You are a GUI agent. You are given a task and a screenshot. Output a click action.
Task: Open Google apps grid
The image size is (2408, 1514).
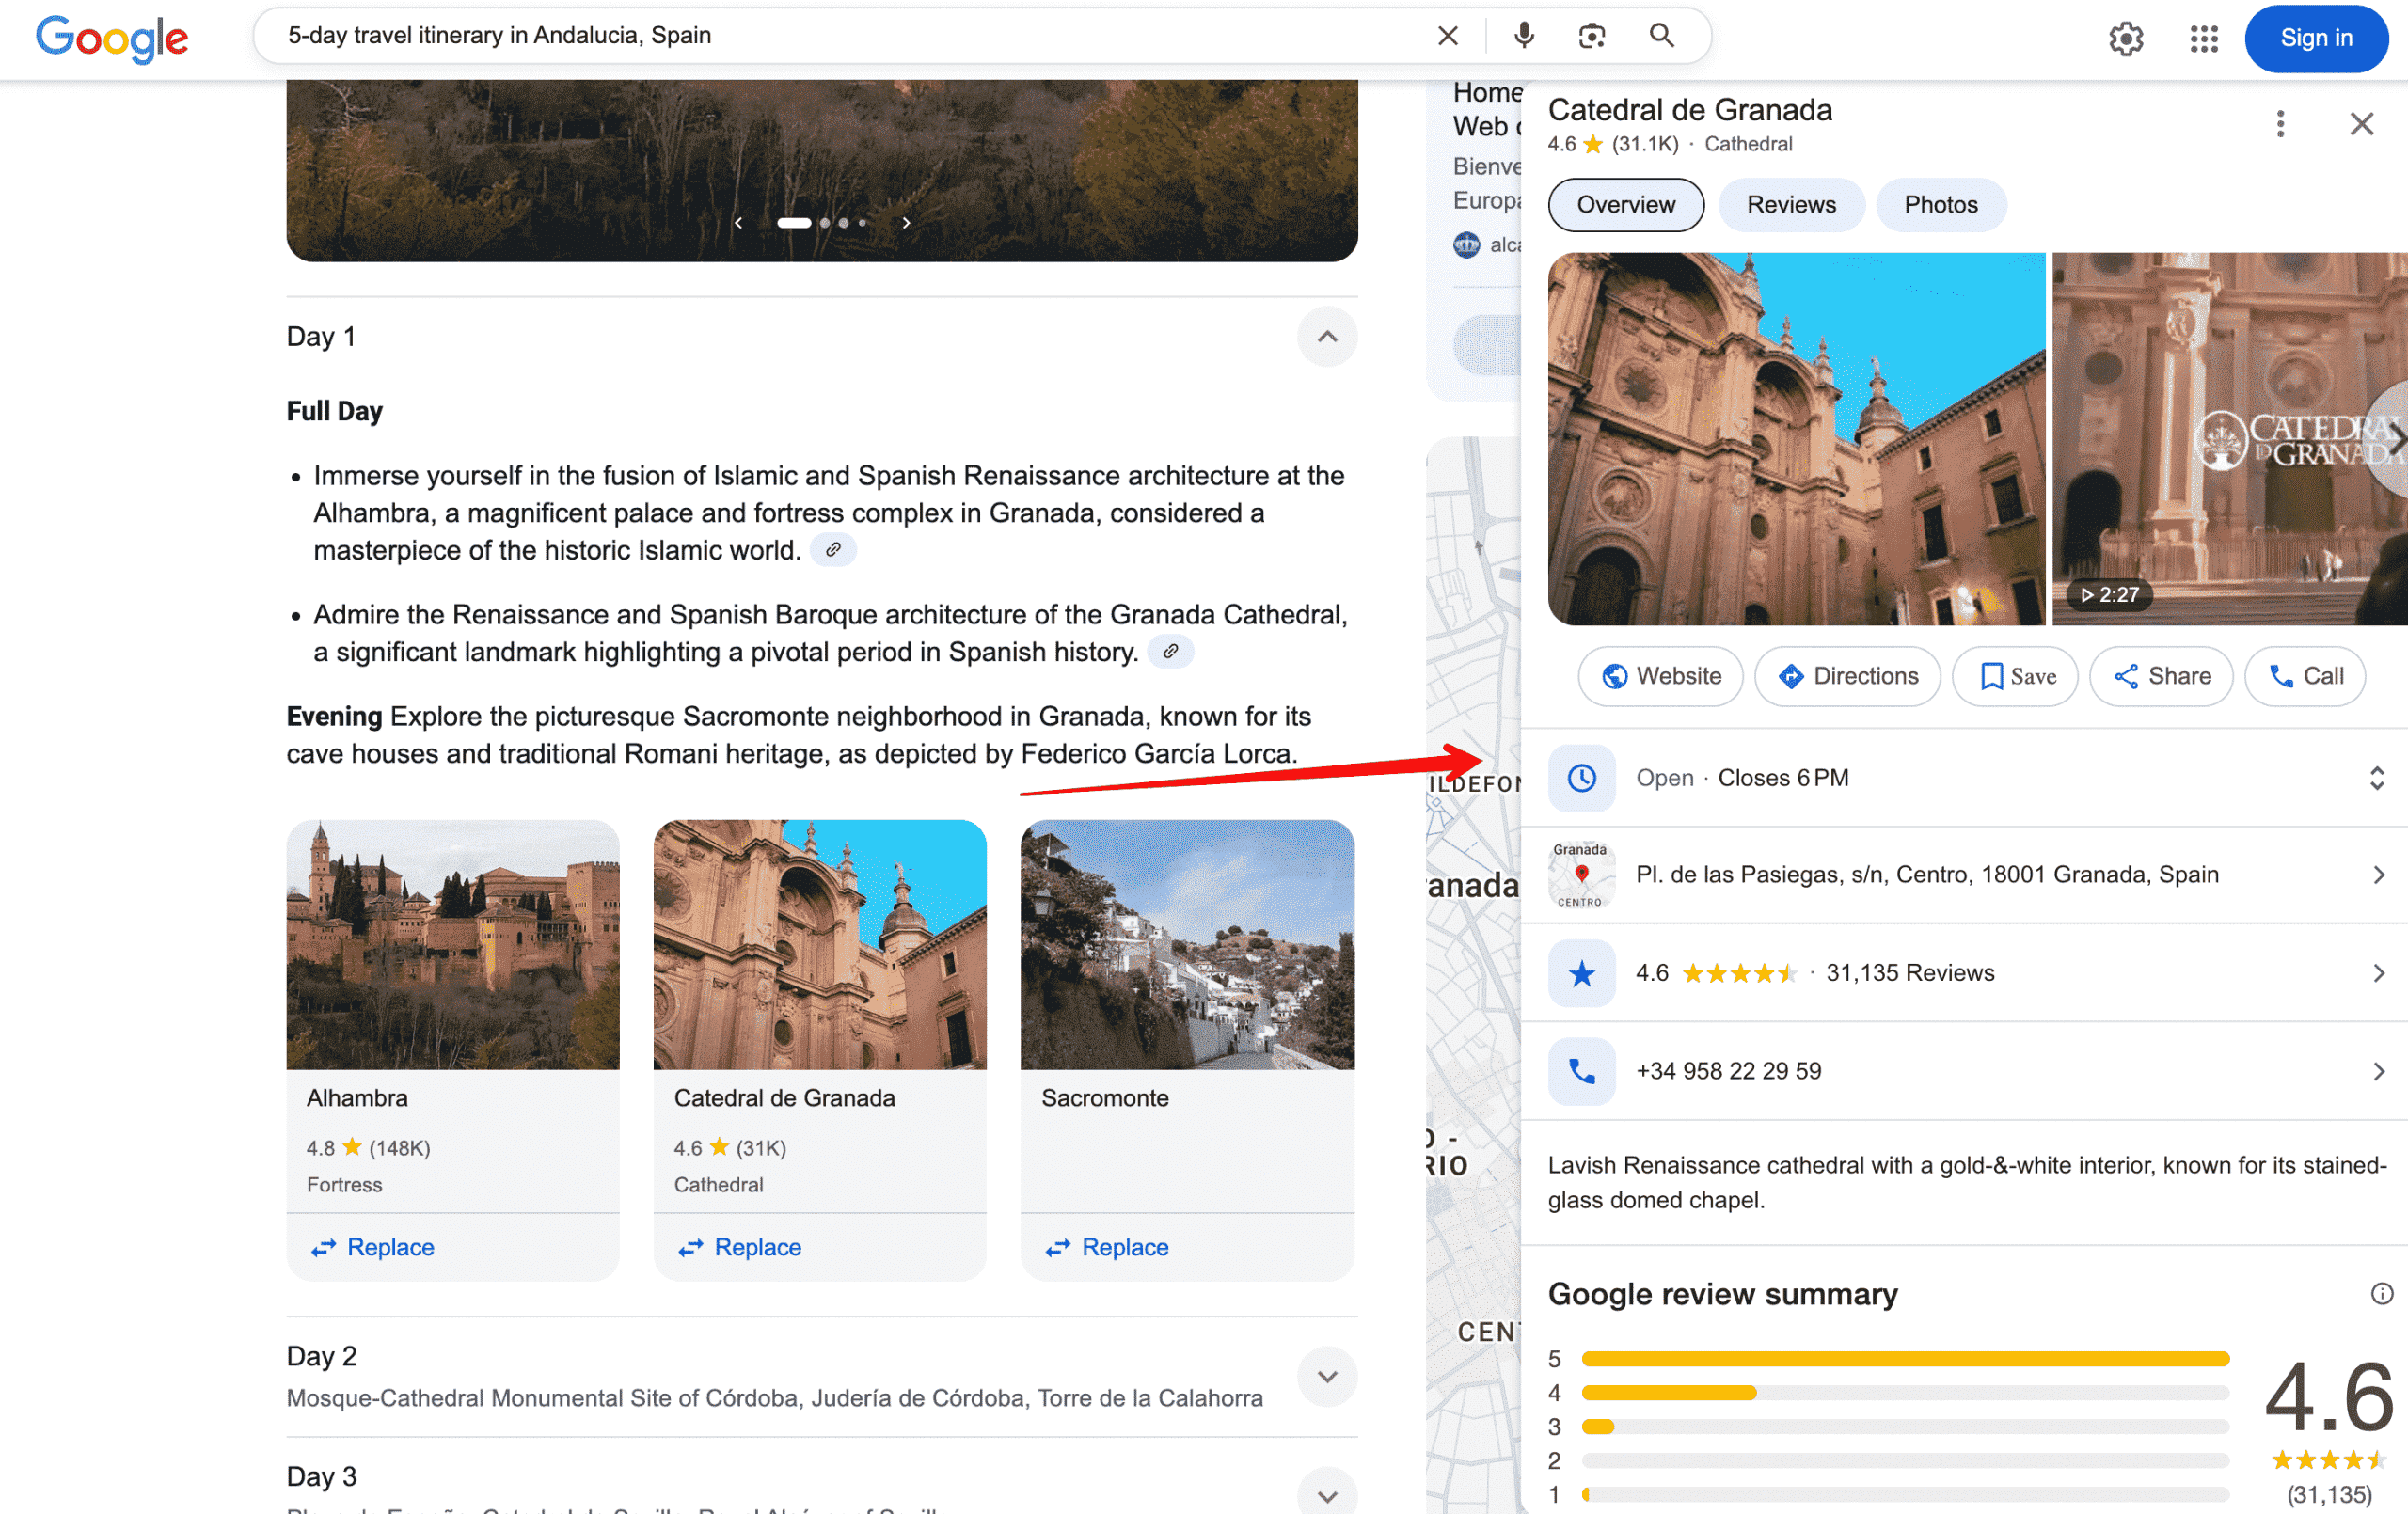pyautogui.click(x=2203, y=38)
